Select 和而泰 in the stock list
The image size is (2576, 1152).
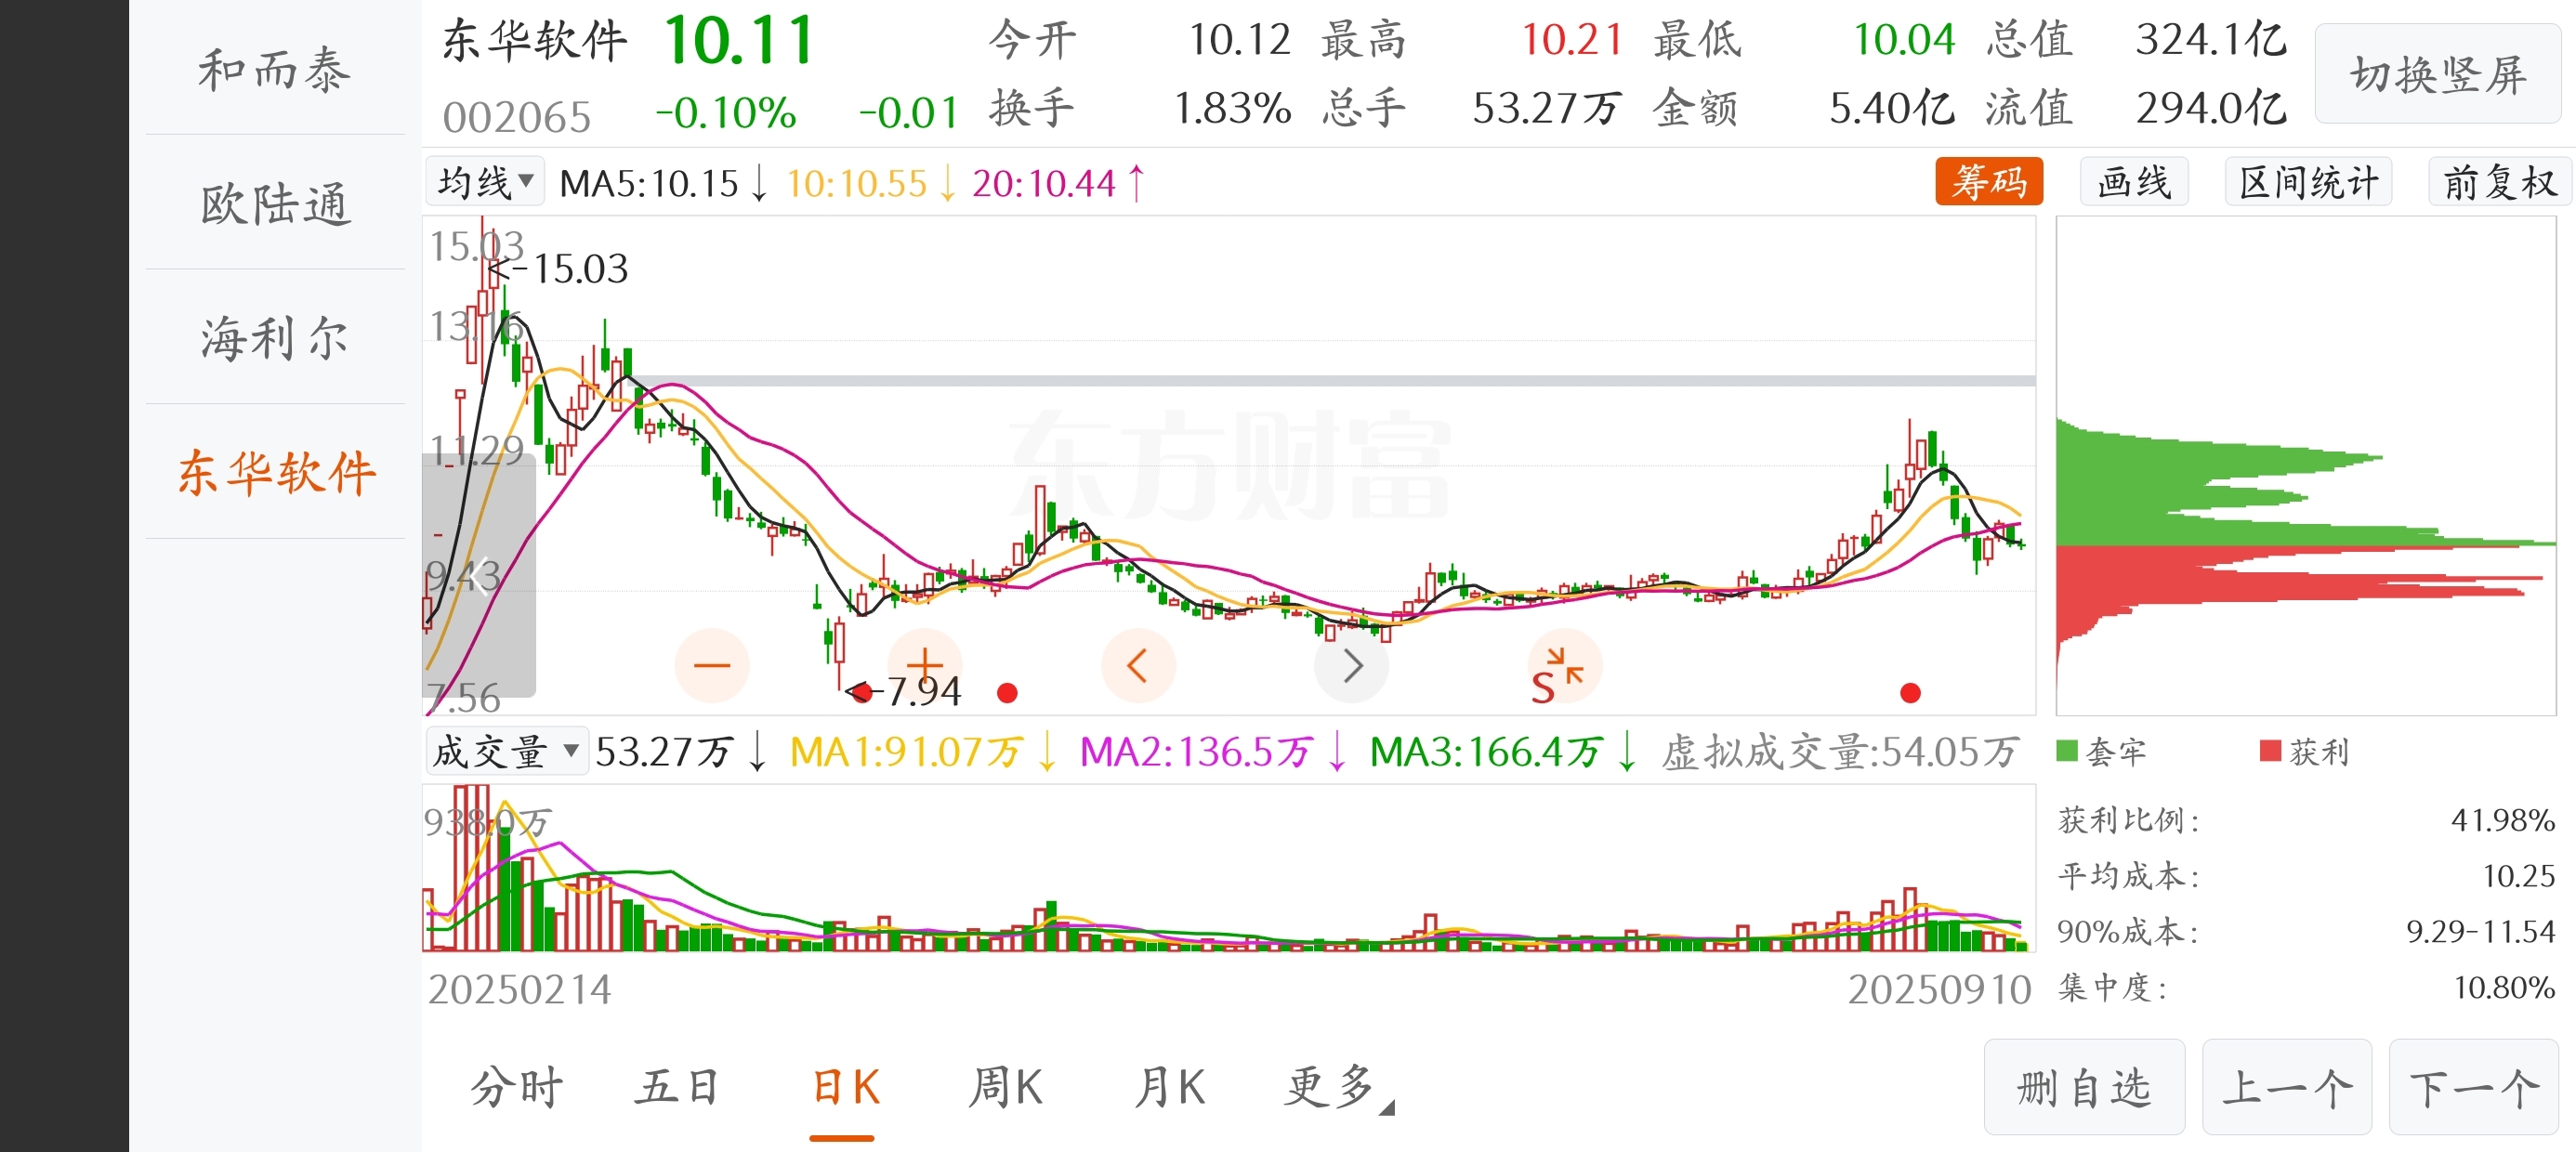click(275, 70)
